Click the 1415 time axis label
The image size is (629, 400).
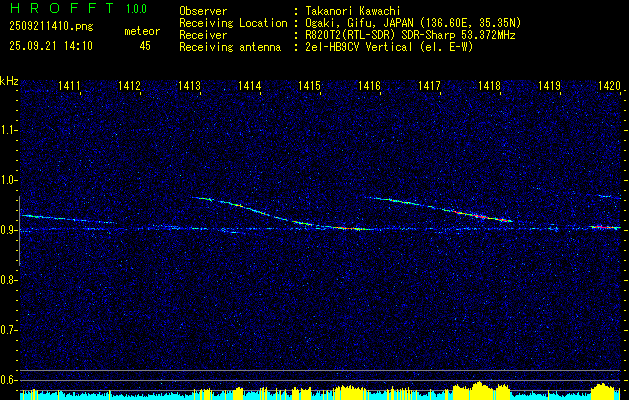(x=309, y=85)
